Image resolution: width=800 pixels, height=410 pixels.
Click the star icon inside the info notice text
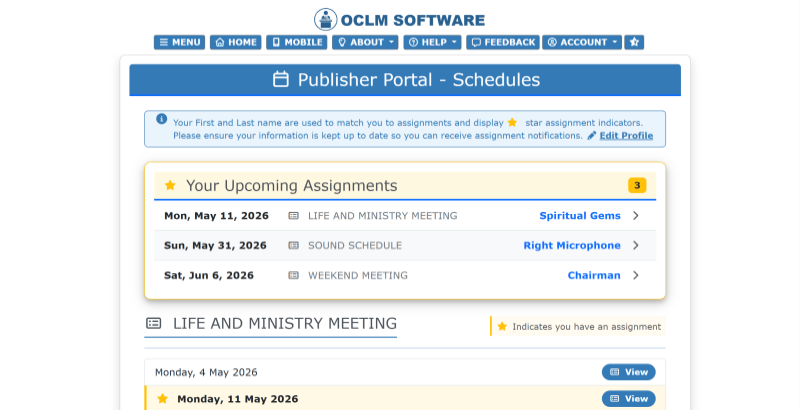[x=512, y=122]
